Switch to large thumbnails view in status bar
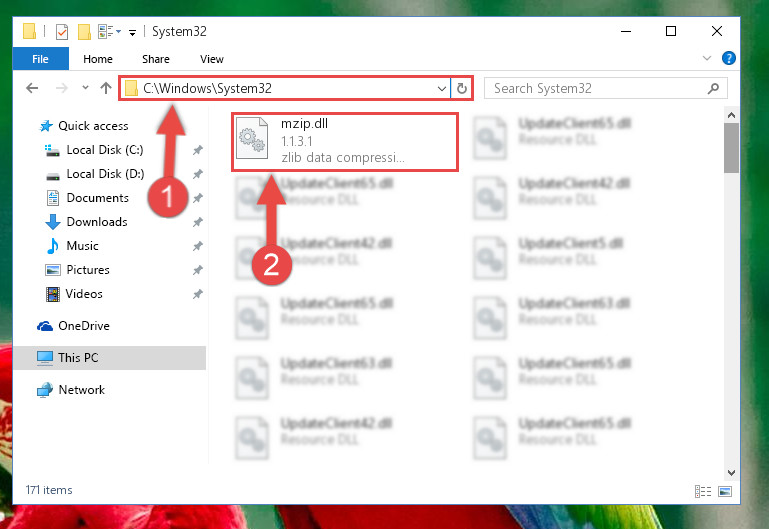The height and width of the screenshot is (529, 769). point(725,491)
